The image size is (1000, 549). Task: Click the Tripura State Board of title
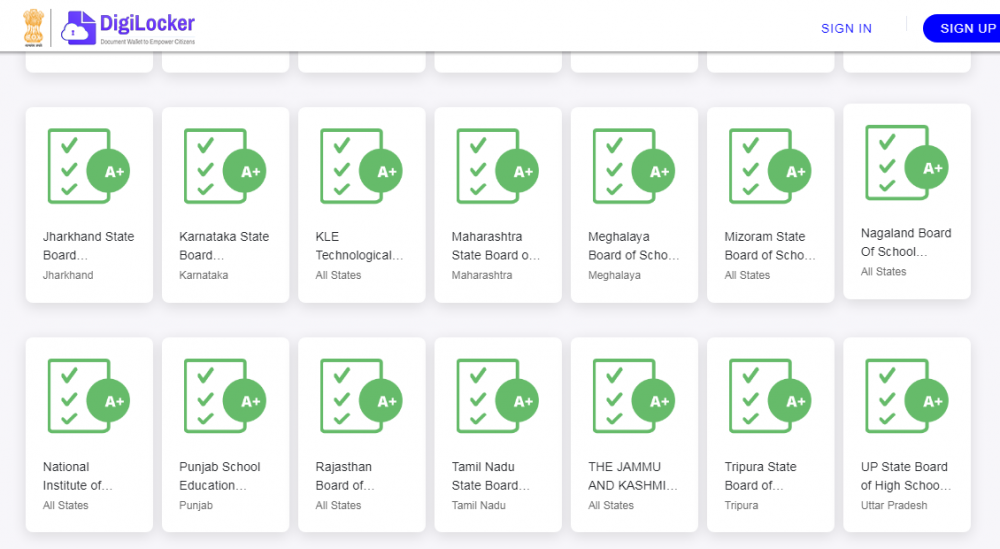tap(761, 476)
